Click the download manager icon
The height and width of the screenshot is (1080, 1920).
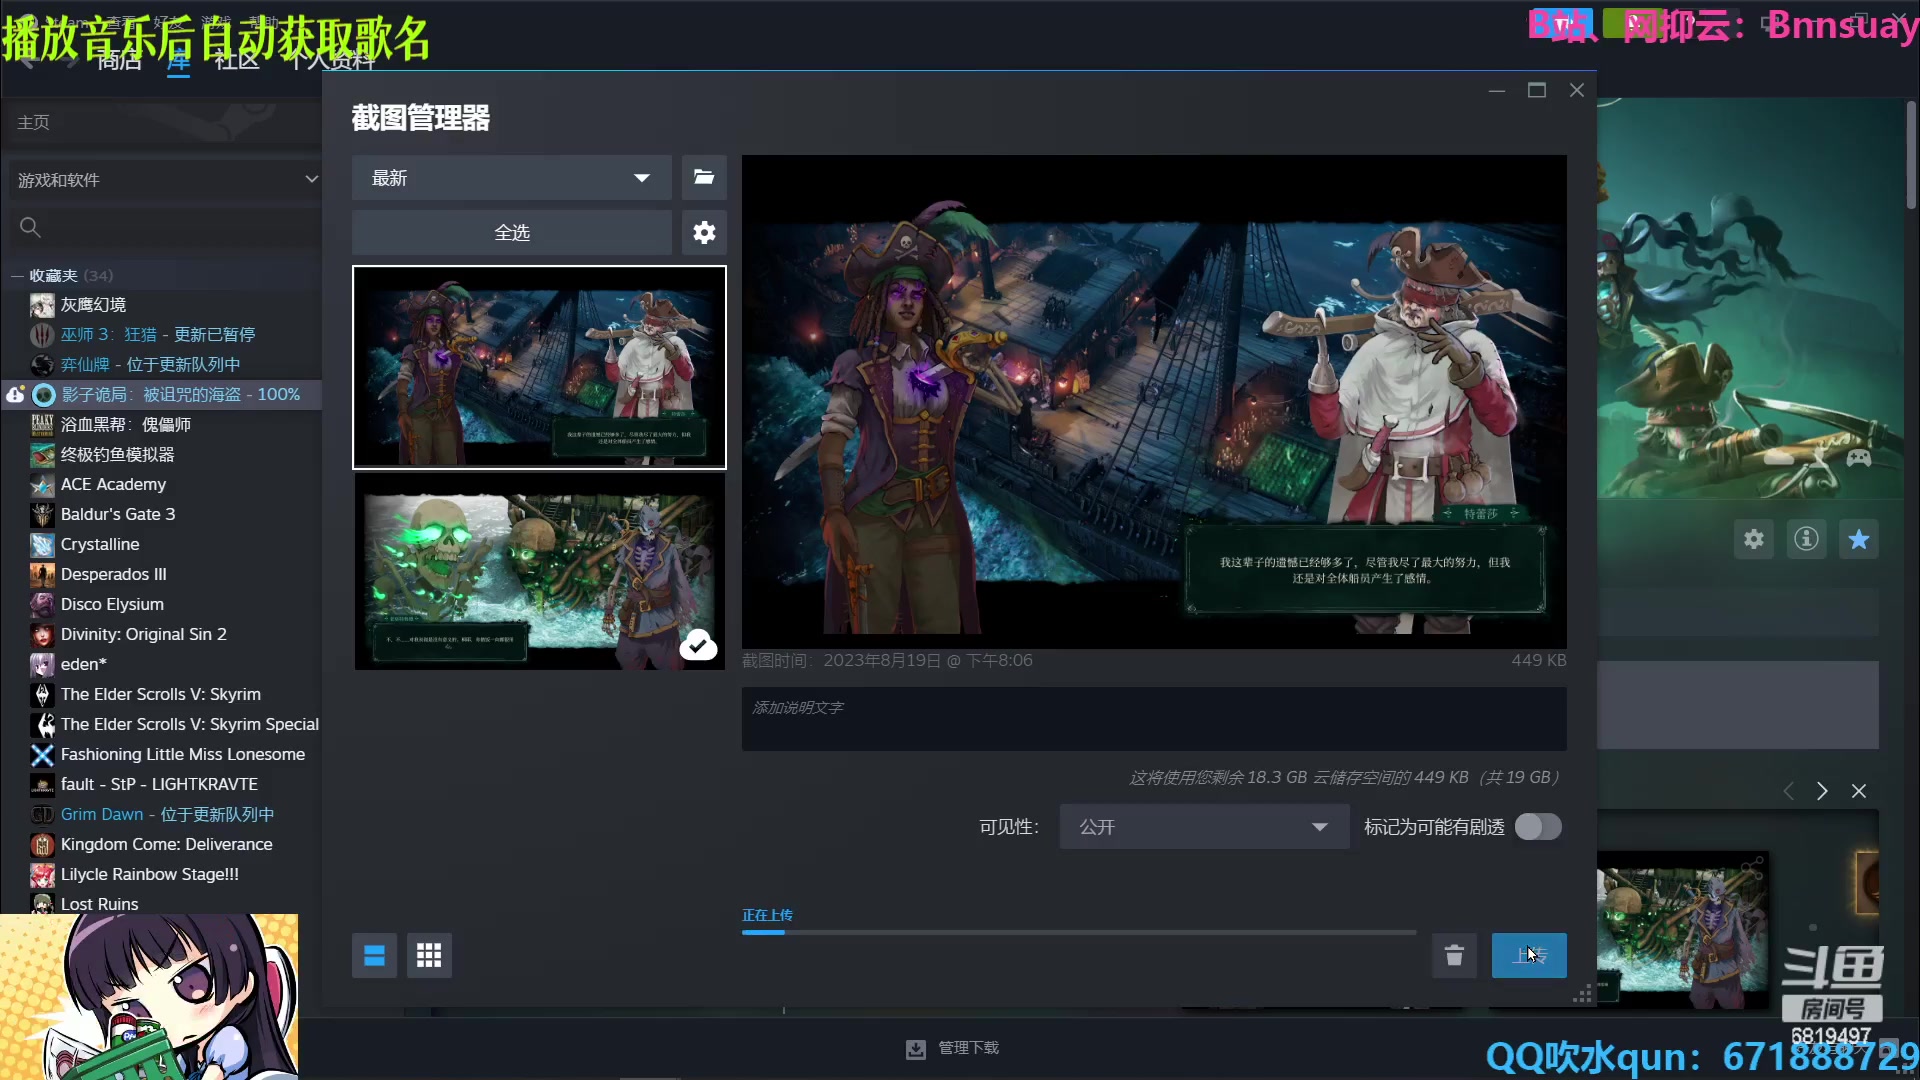click(x=916, y=1049)
